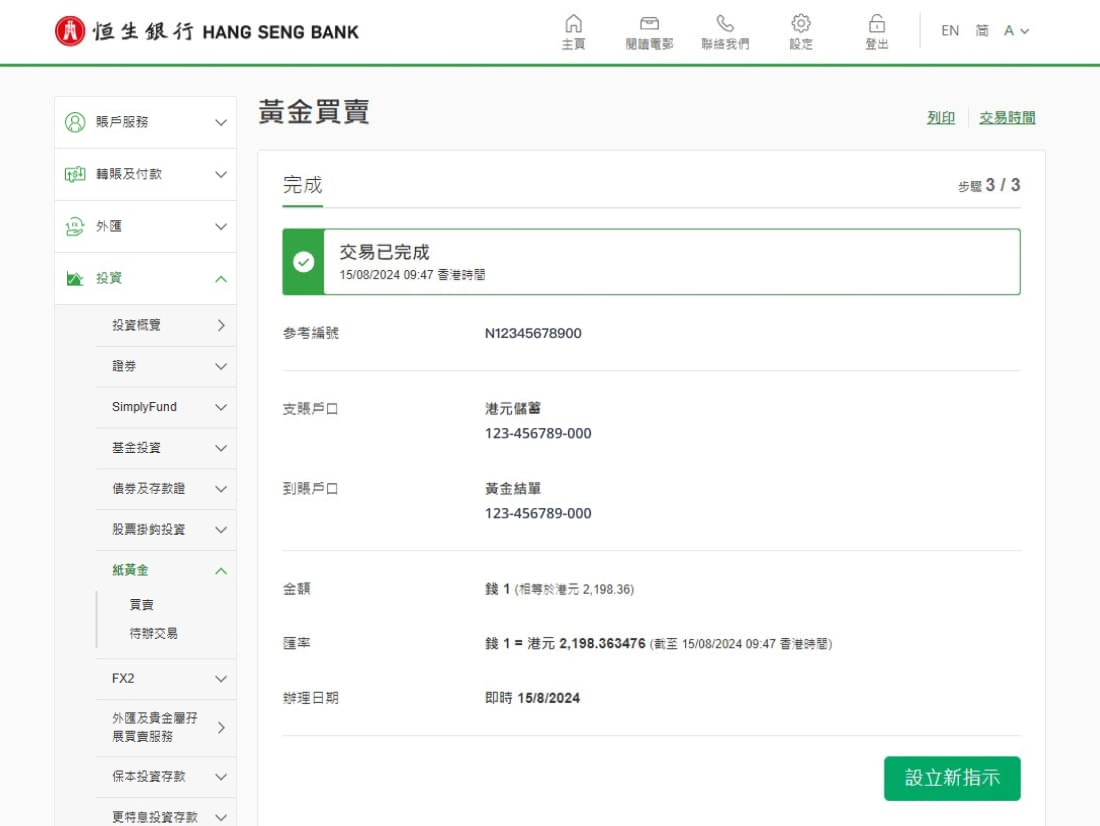Screen dimensions: 1100x826
Task: Click the 轉賬及付款 sidebar icon
Action: tap(75, 174)
